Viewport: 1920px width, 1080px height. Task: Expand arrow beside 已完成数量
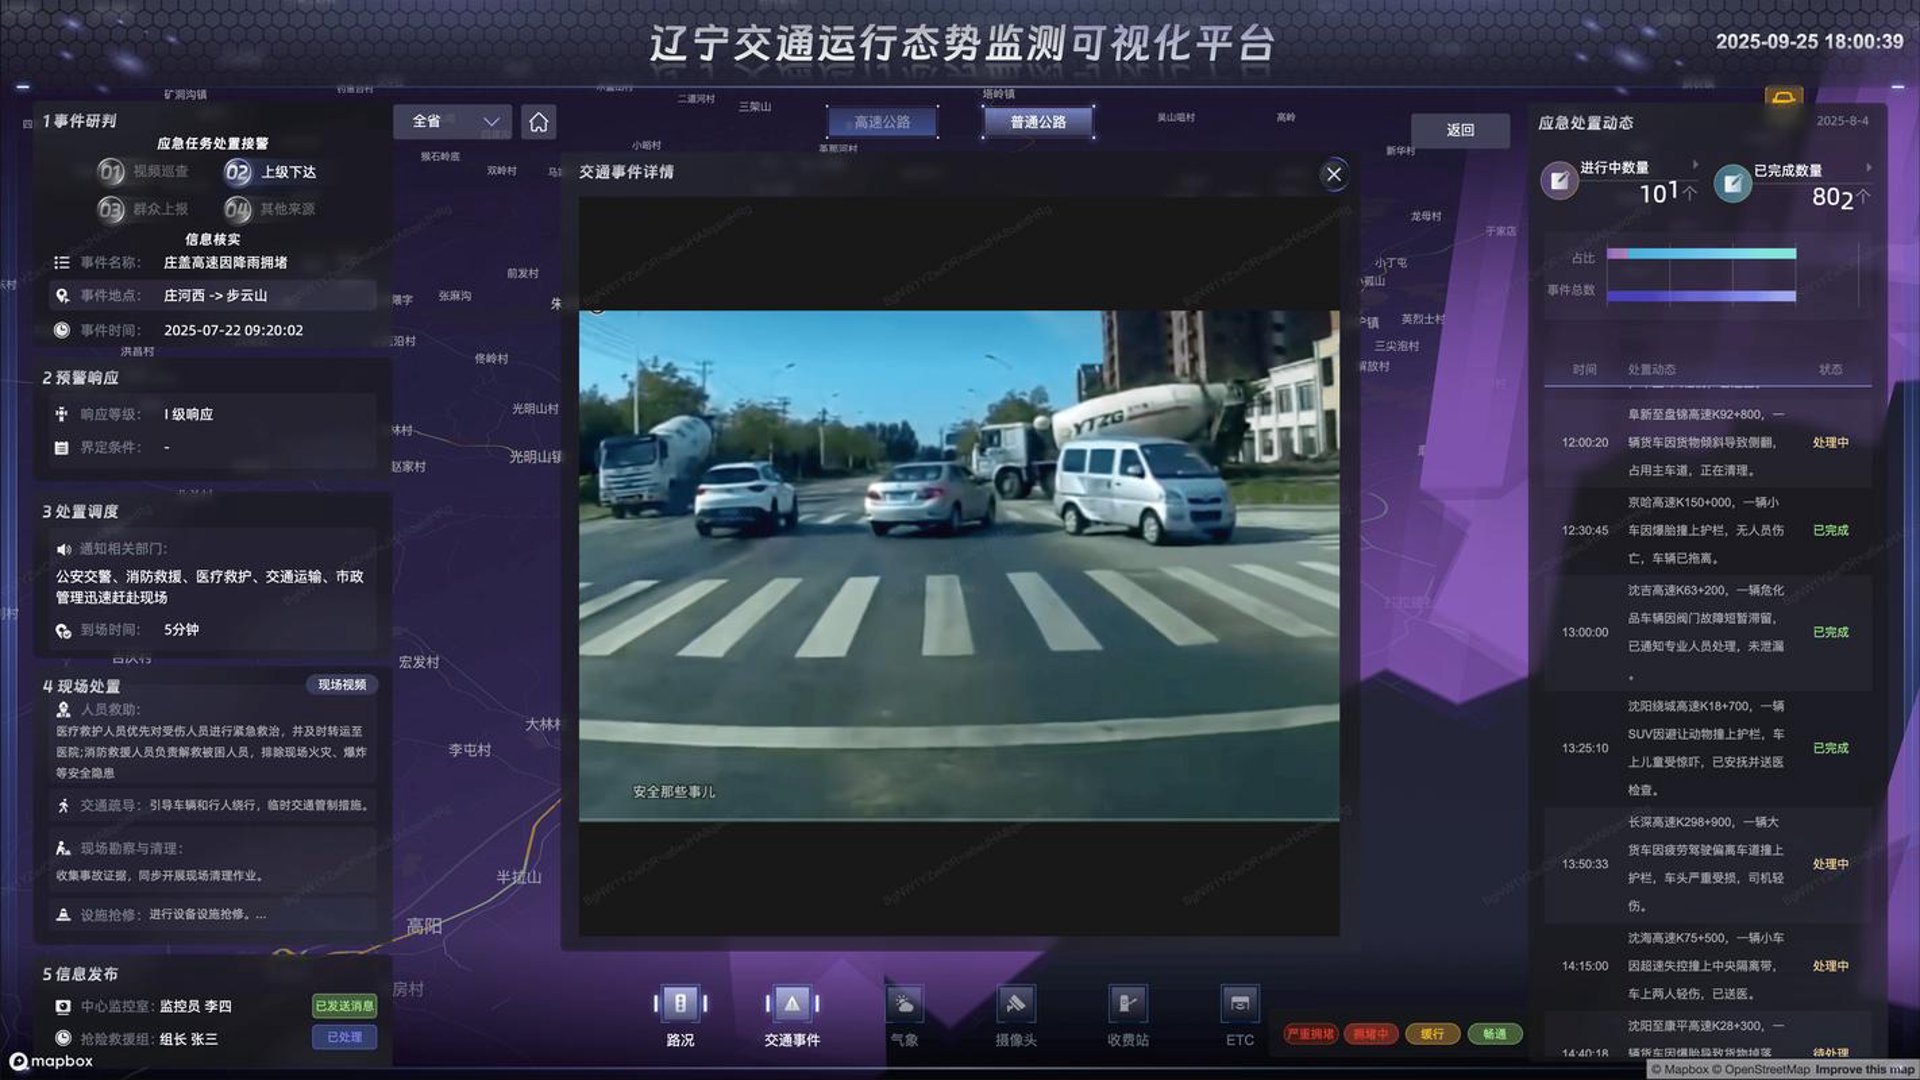[1868, 167]
